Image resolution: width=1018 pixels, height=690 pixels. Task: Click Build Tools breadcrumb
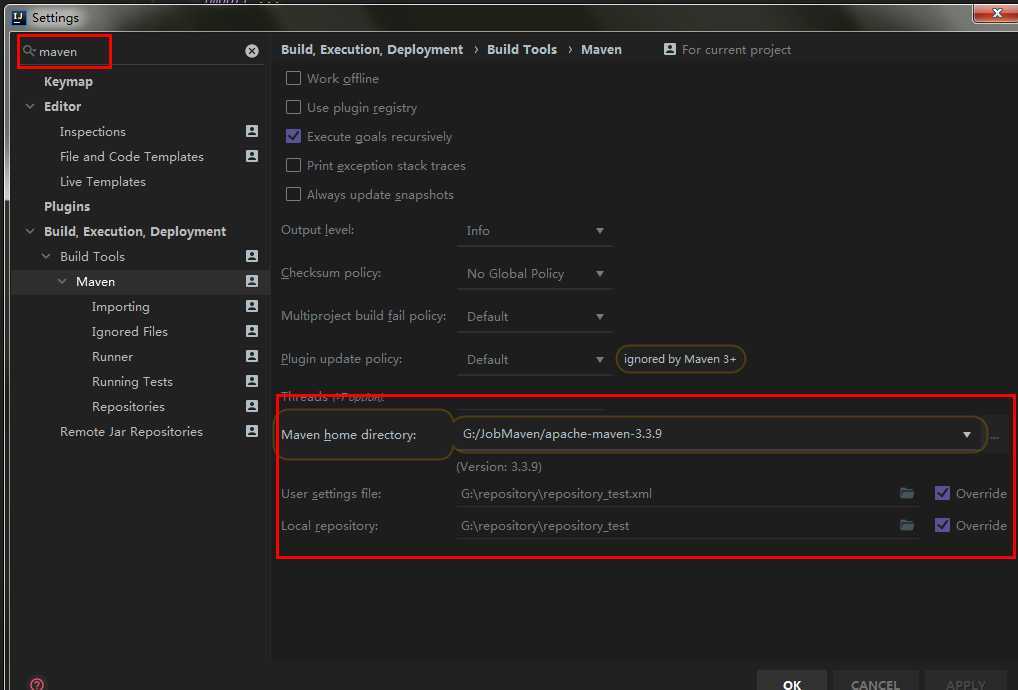point(522,49)
